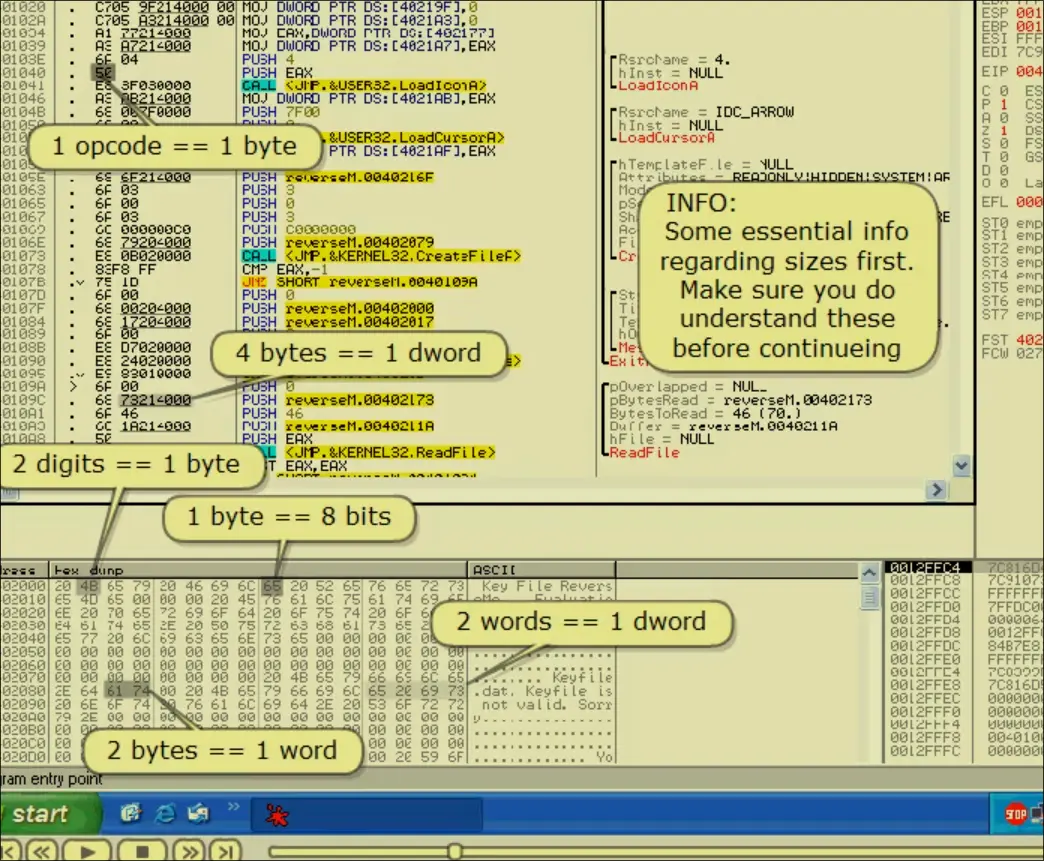Click the first quick launch icon

point(130,813)
